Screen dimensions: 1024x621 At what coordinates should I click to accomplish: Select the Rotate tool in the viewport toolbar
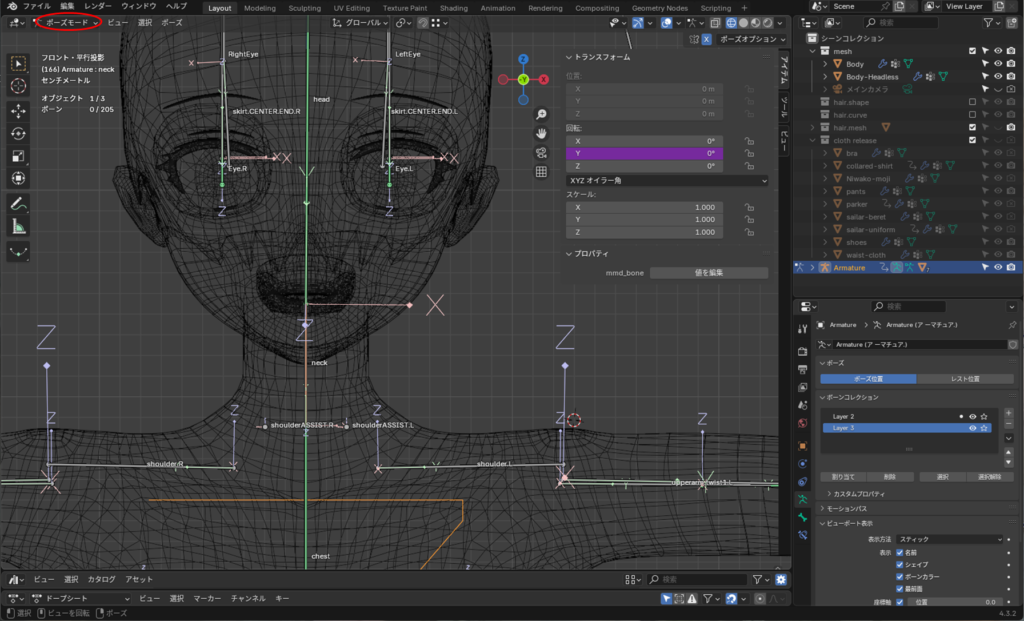tap(19, 133)
